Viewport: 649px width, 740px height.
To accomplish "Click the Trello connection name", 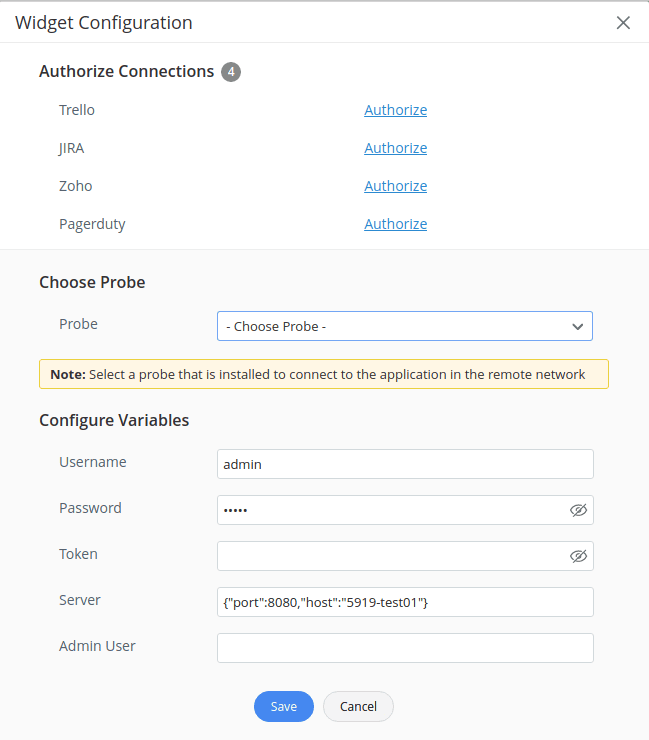I will 77,110.
